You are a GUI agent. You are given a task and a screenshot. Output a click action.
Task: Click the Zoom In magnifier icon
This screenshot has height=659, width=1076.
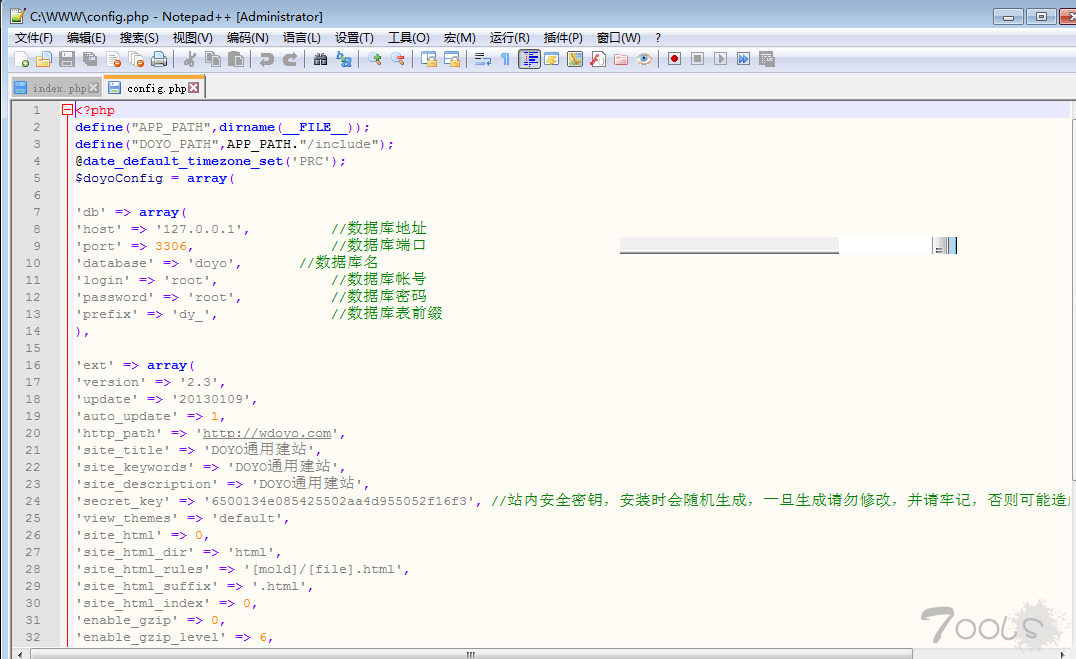[375, 60]
